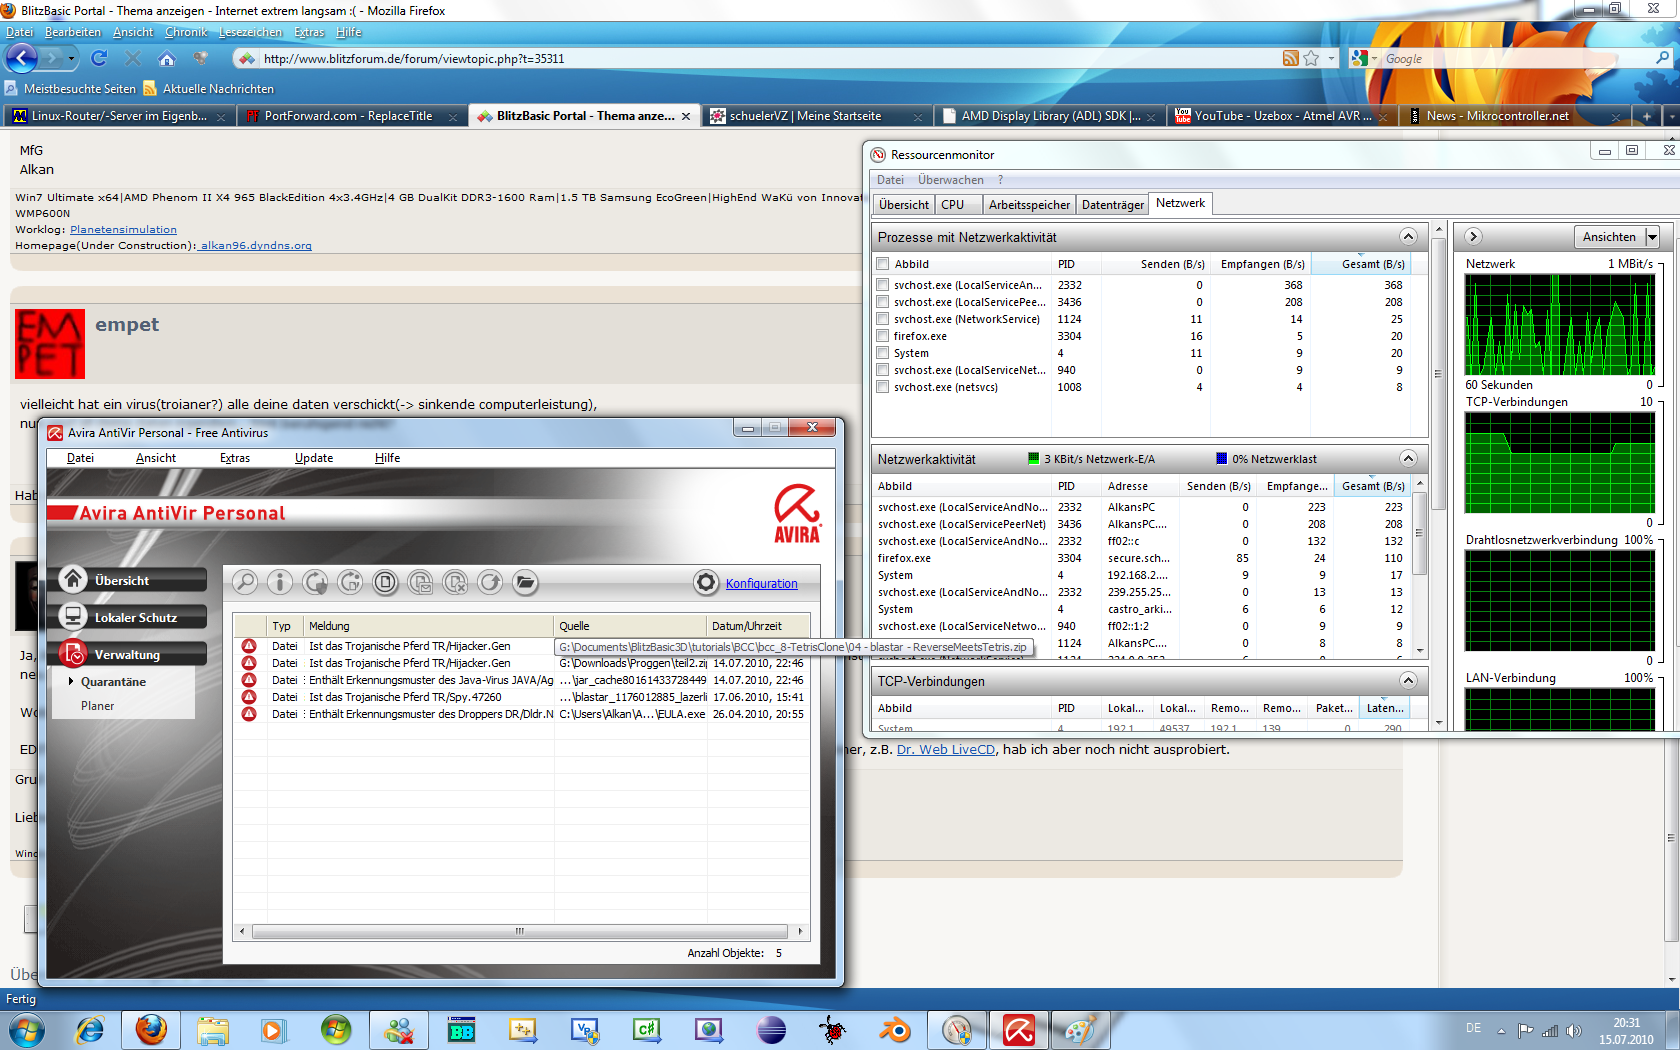The image size is (1680, 1050).
Task: Open the Planetensimulation worklog link
Action: 123,230
